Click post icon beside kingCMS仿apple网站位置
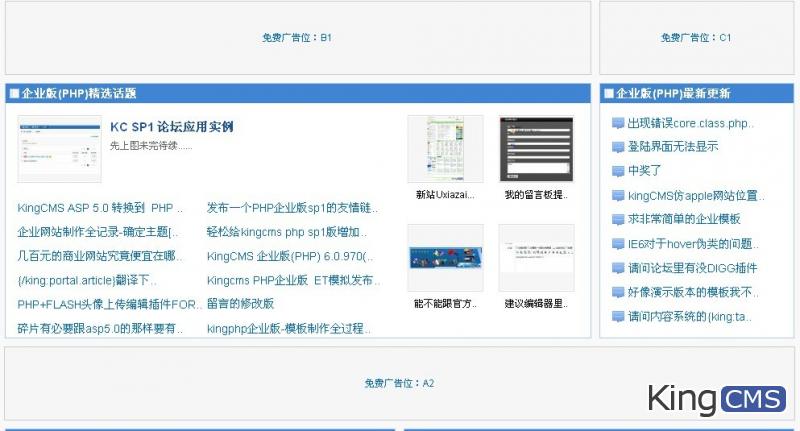The width and height of the screenshot is (800, 431). (618, 196)
